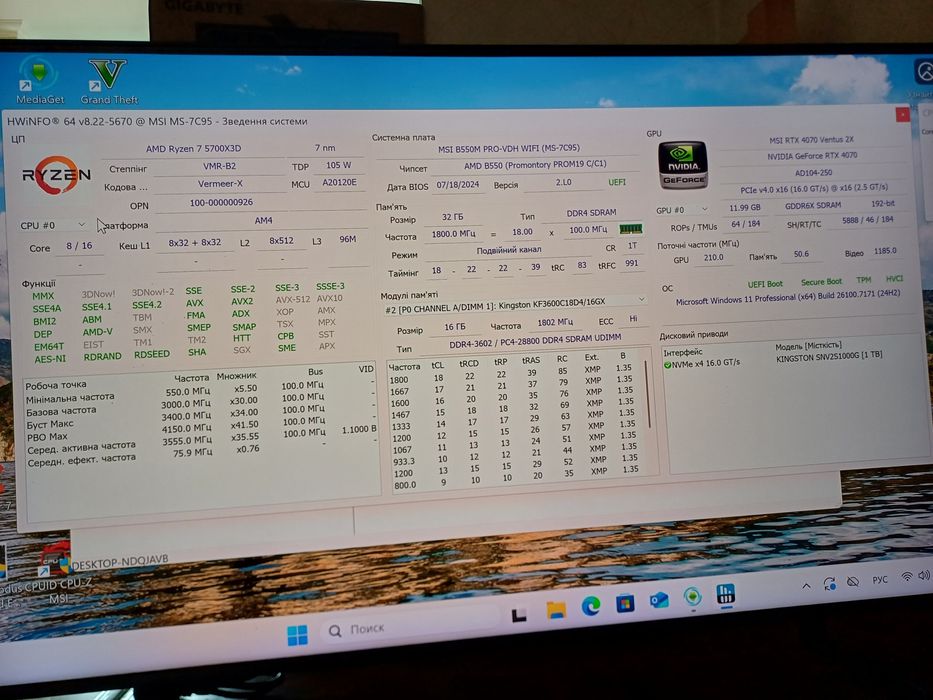Open the Grand Theft desktop shortcut

click(108, 82)
